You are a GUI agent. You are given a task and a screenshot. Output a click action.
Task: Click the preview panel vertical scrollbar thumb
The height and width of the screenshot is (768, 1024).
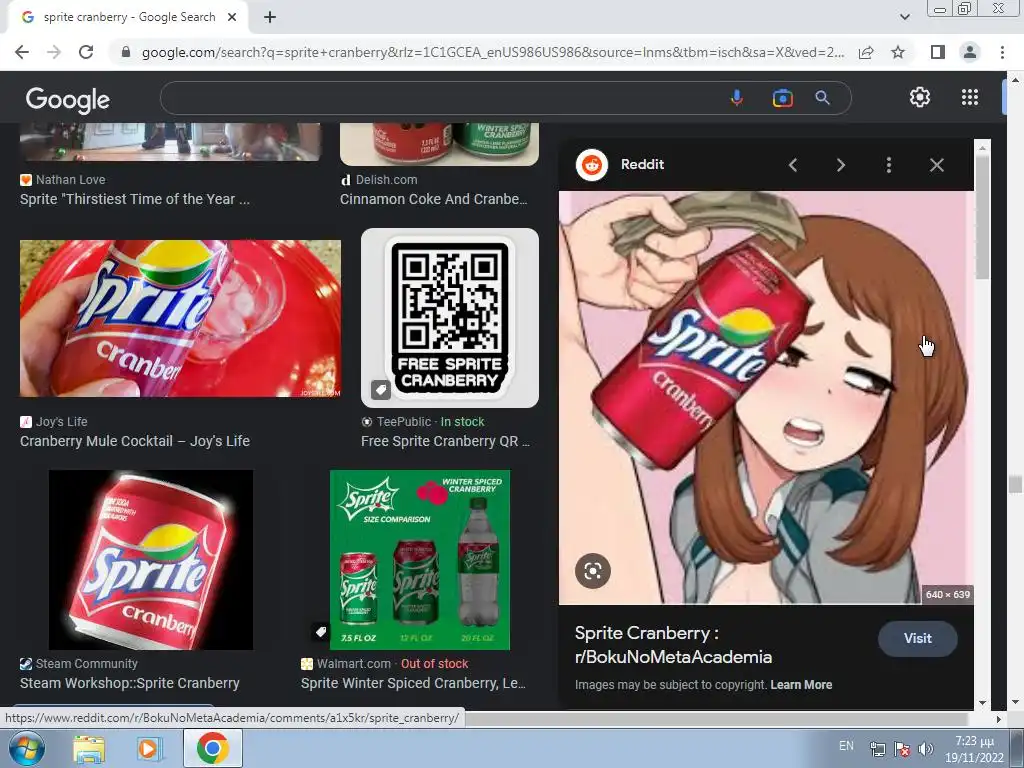coord(982,217)
